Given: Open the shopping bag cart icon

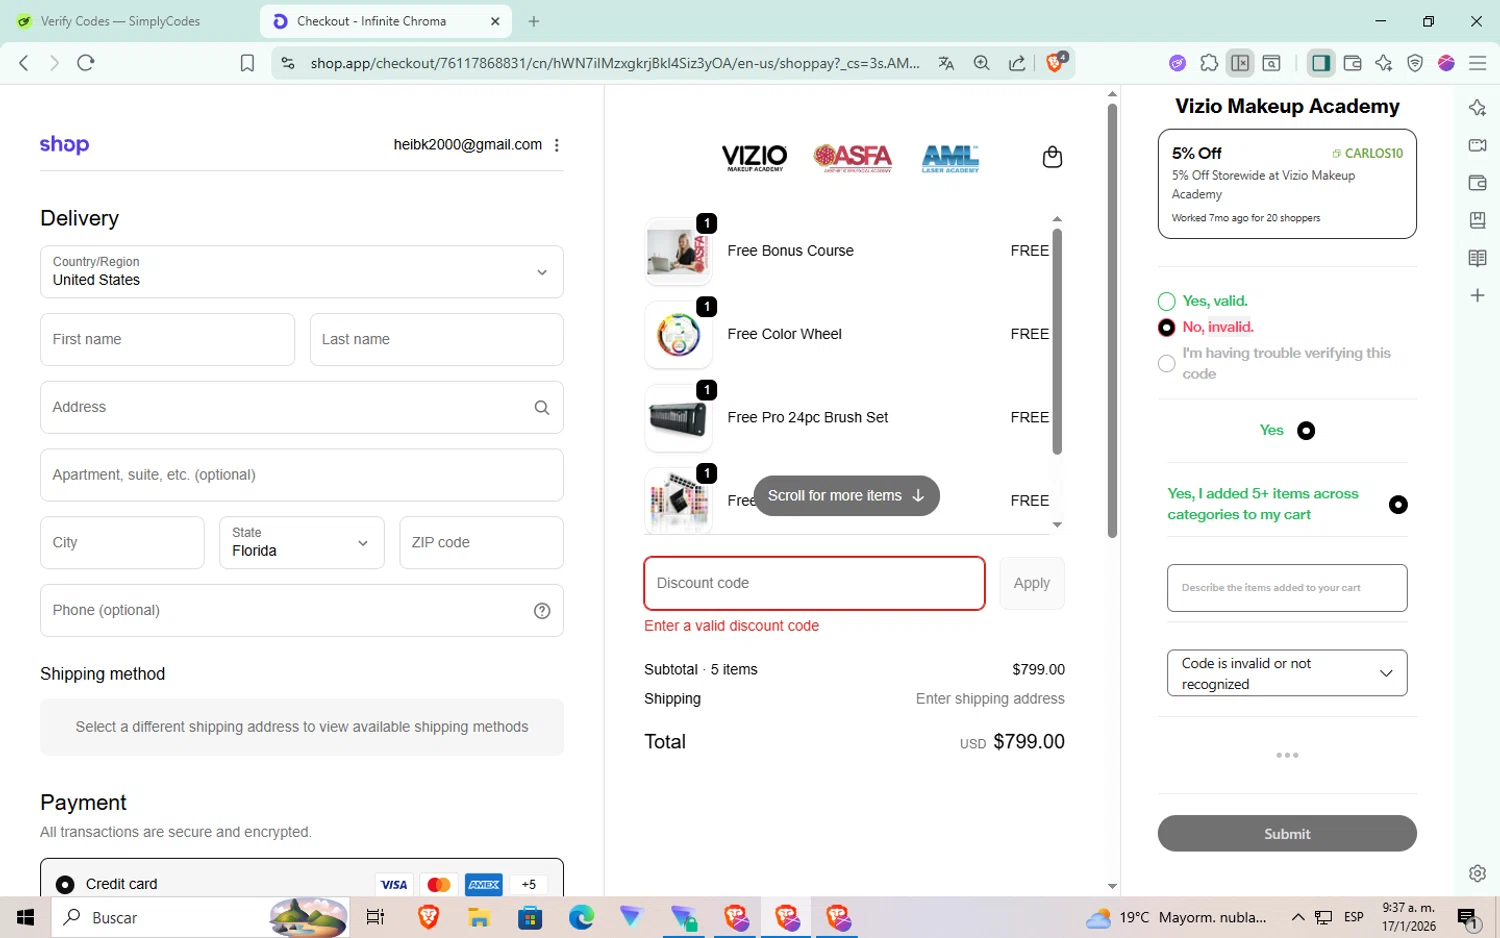Looking at the screenshot, I should click(1052, 157).
